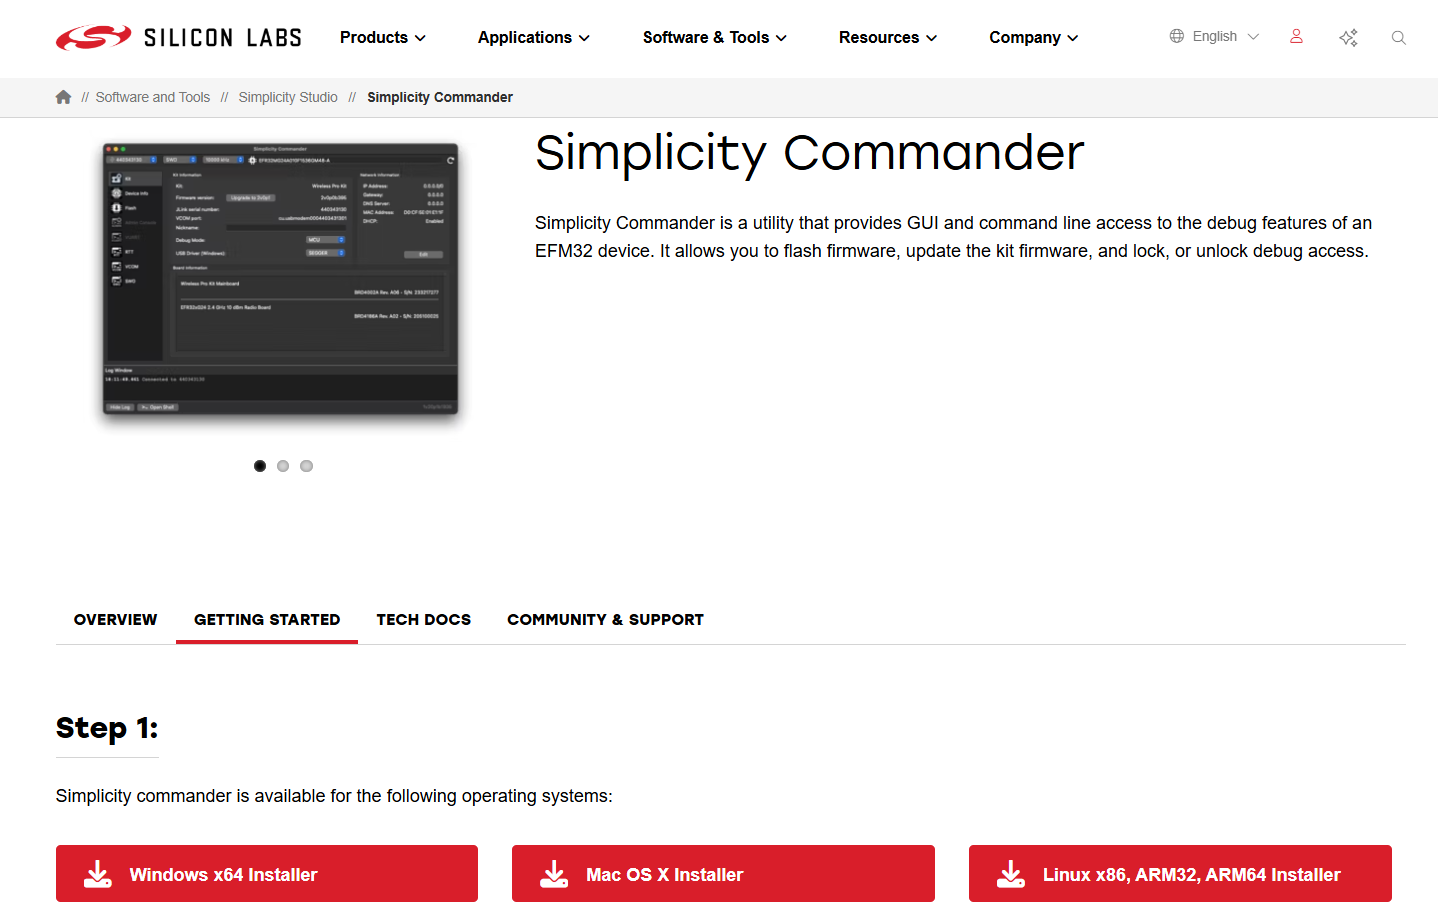This screenshot has height=912, width=1438.
Task: Open the Community & Support tab
Action: pos(605,619)
